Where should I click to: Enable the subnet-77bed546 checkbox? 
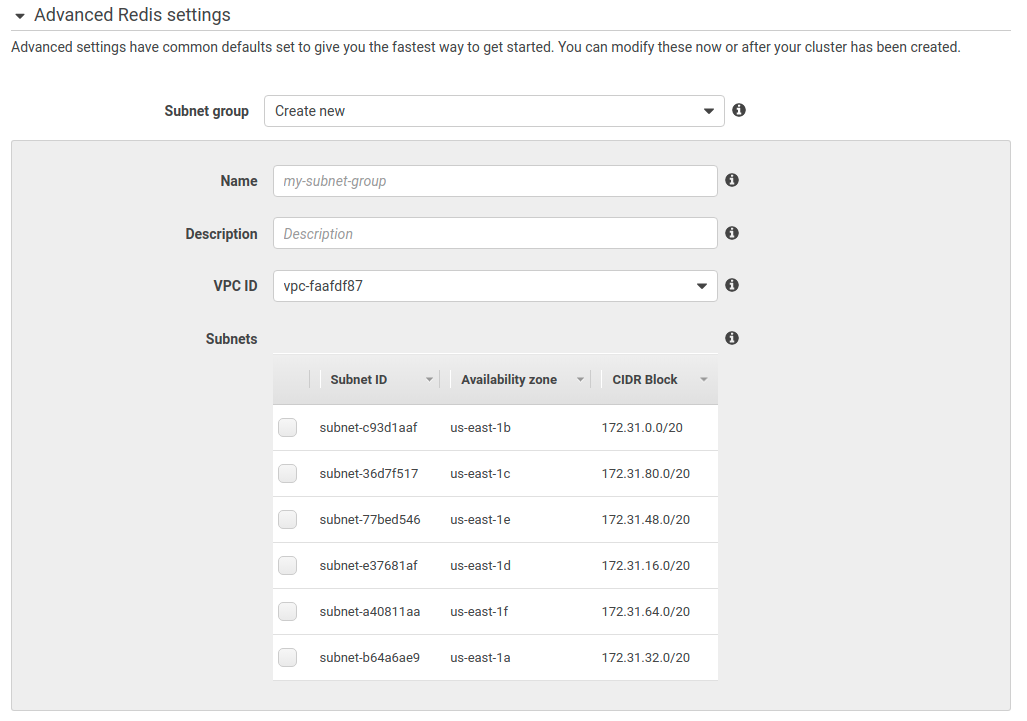(x=288, y=520)
